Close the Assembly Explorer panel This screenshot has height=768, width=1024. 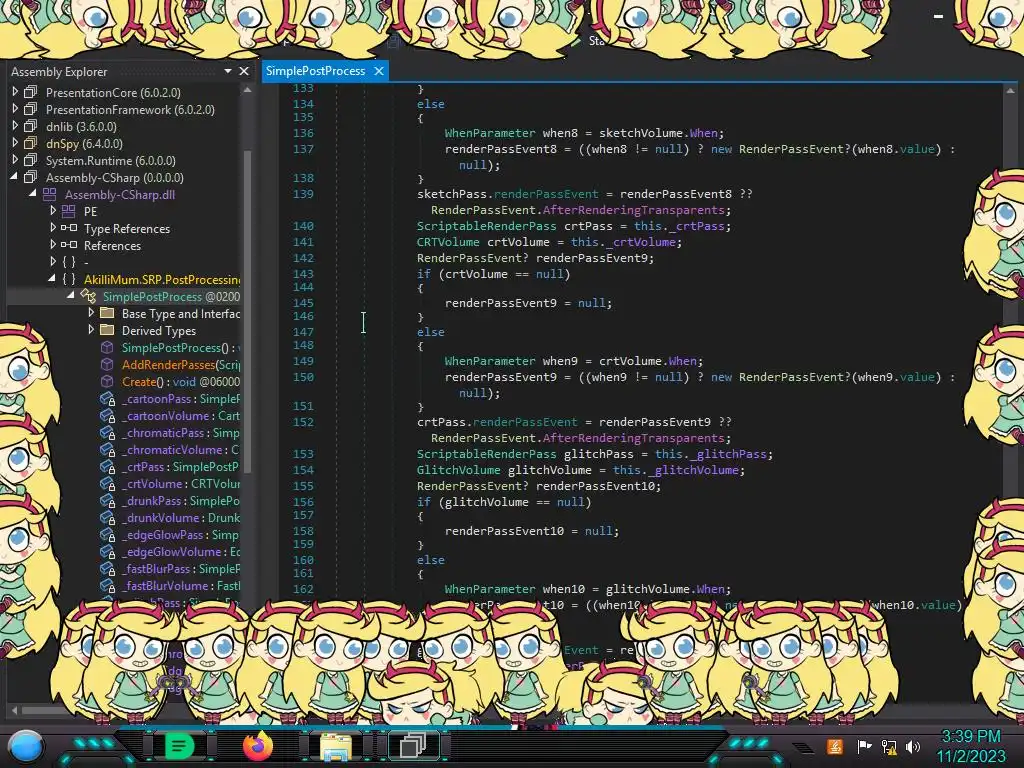click(x=244, y=71)
